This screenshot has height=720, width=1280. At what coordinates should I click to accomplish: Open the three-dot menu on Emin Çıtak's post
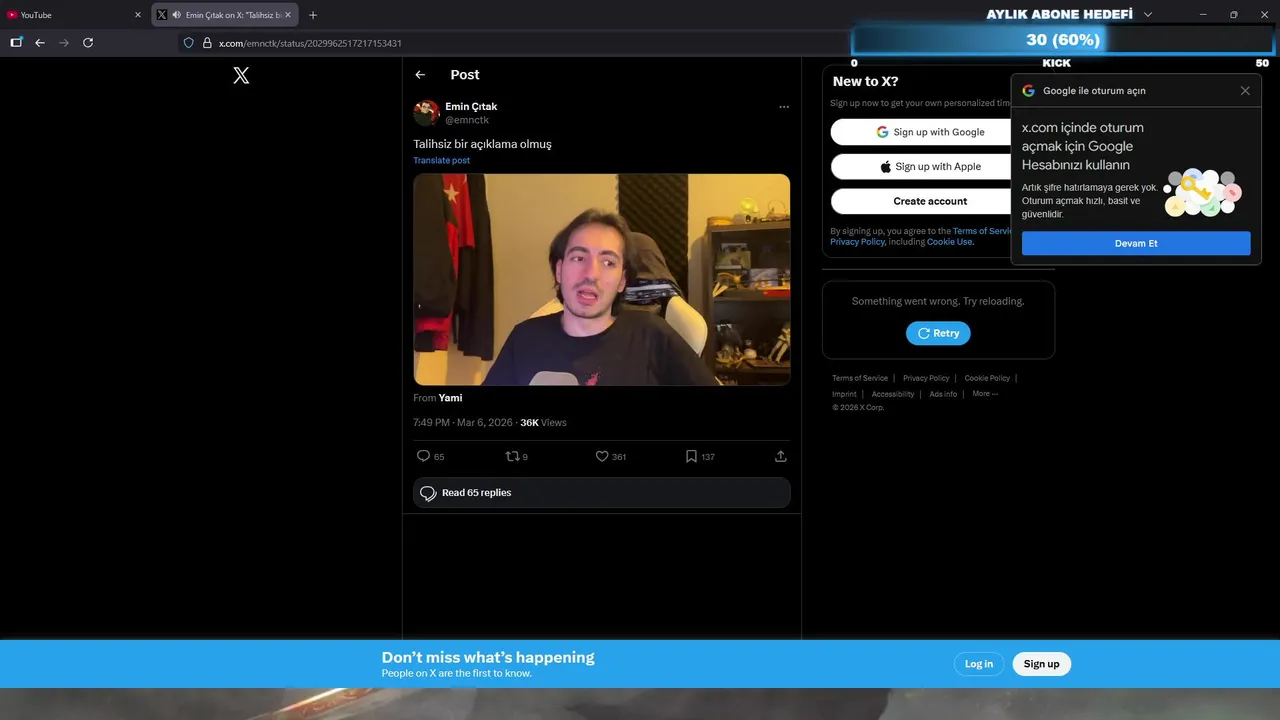tap(784, 107)
